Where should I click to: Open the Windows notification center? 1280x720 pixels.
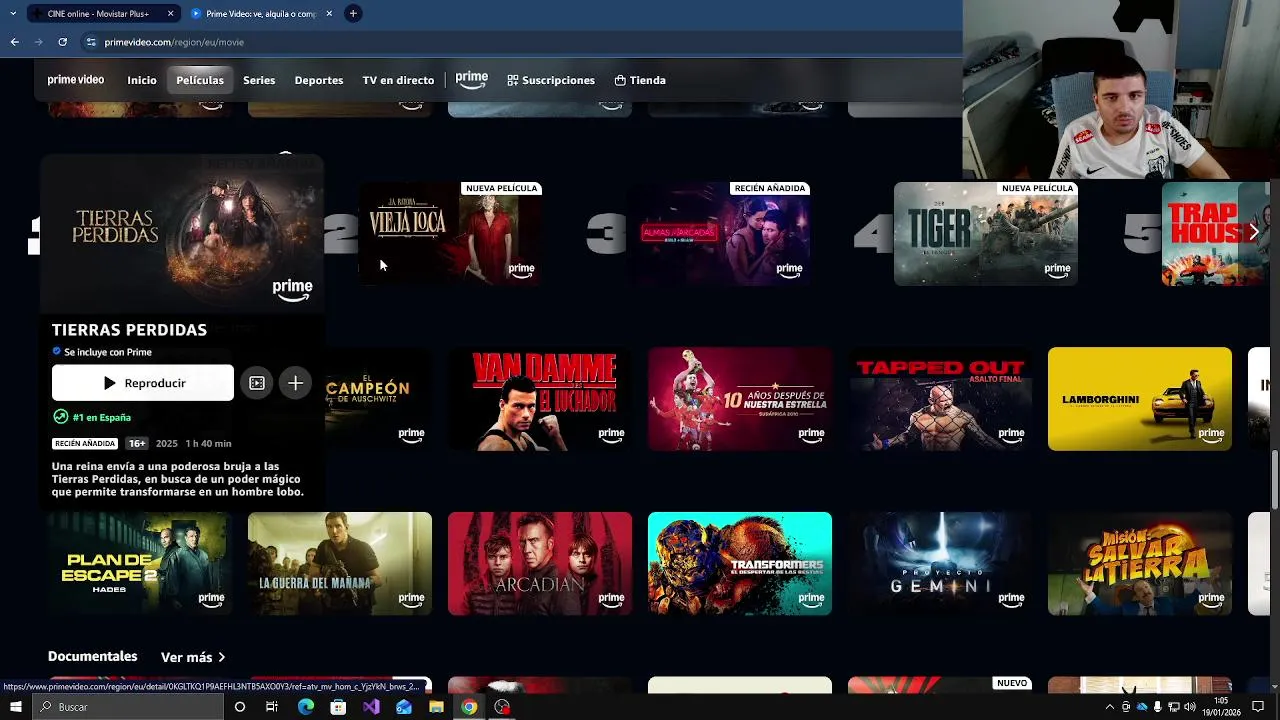1258,707
